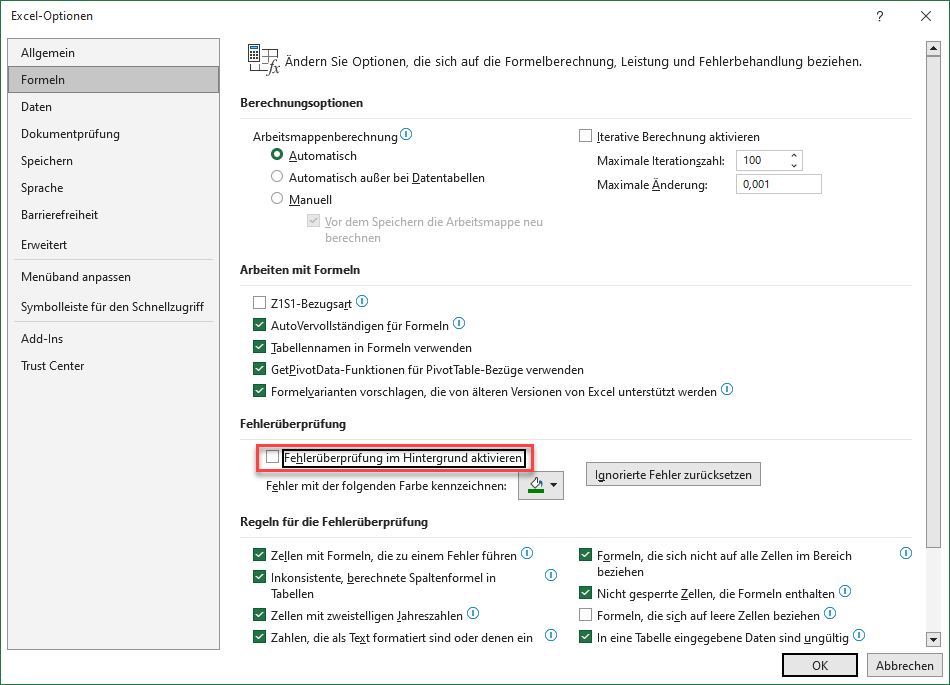This screenshot has width=950, height=685.
Task: Click info icon next to Nicht gesperrte Zellen
Action: [x=845, y=591]
